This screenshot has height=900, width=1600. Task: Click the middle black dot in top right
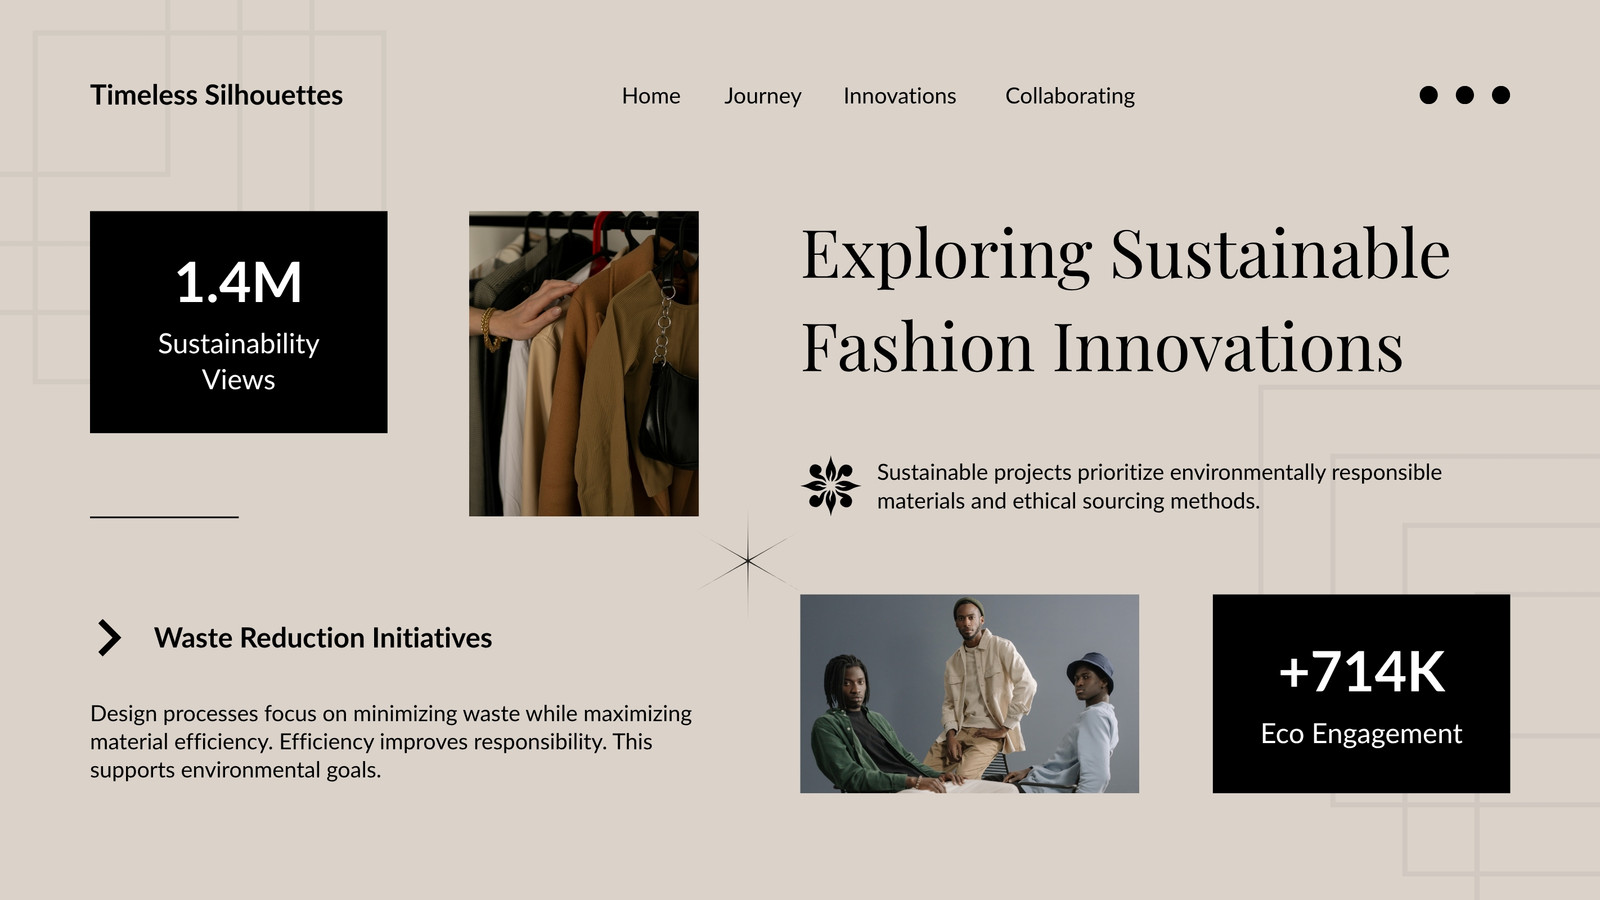click(x=1465, y=95)
